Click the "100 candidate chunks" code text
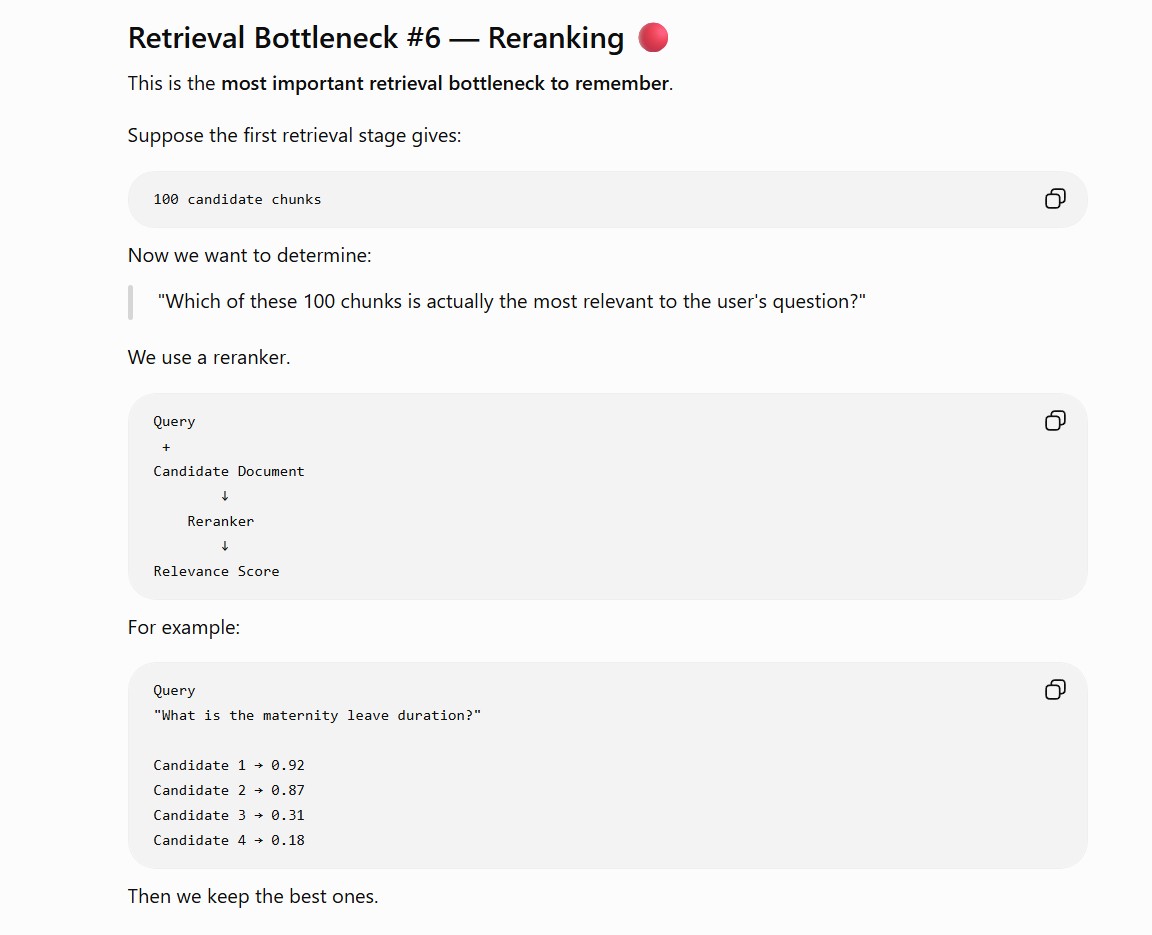Image resolution: width=1152 pixels, height=935 pixels. pos(237,199)
